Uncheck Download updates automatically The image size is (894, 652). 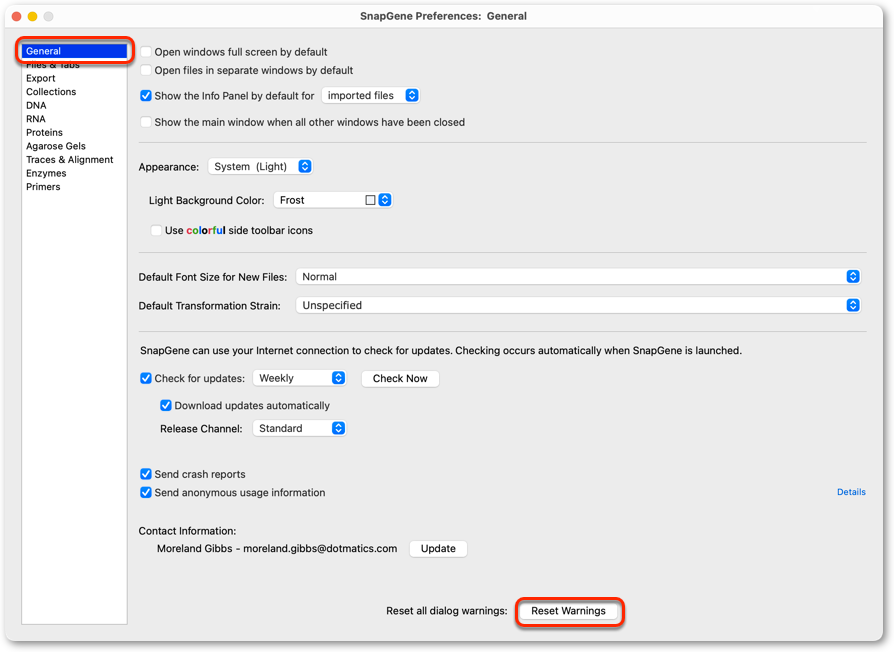click(x=166, y=406)
